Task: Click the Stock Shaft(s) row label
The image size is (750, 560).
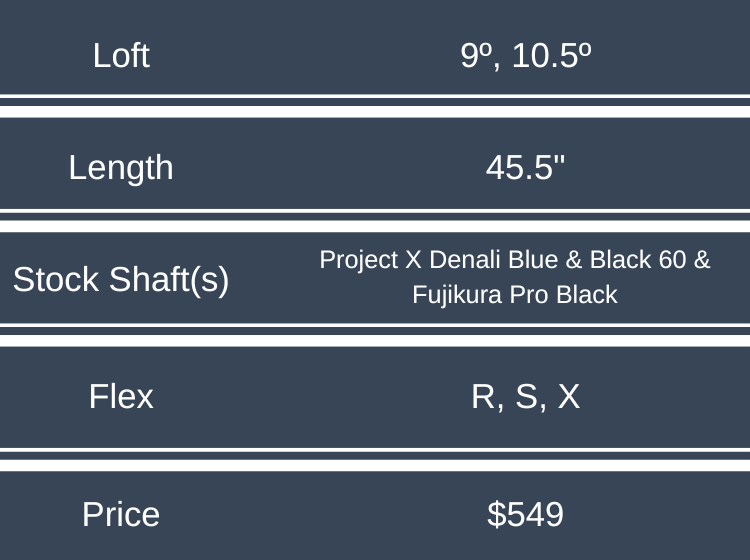Action: 121,280
